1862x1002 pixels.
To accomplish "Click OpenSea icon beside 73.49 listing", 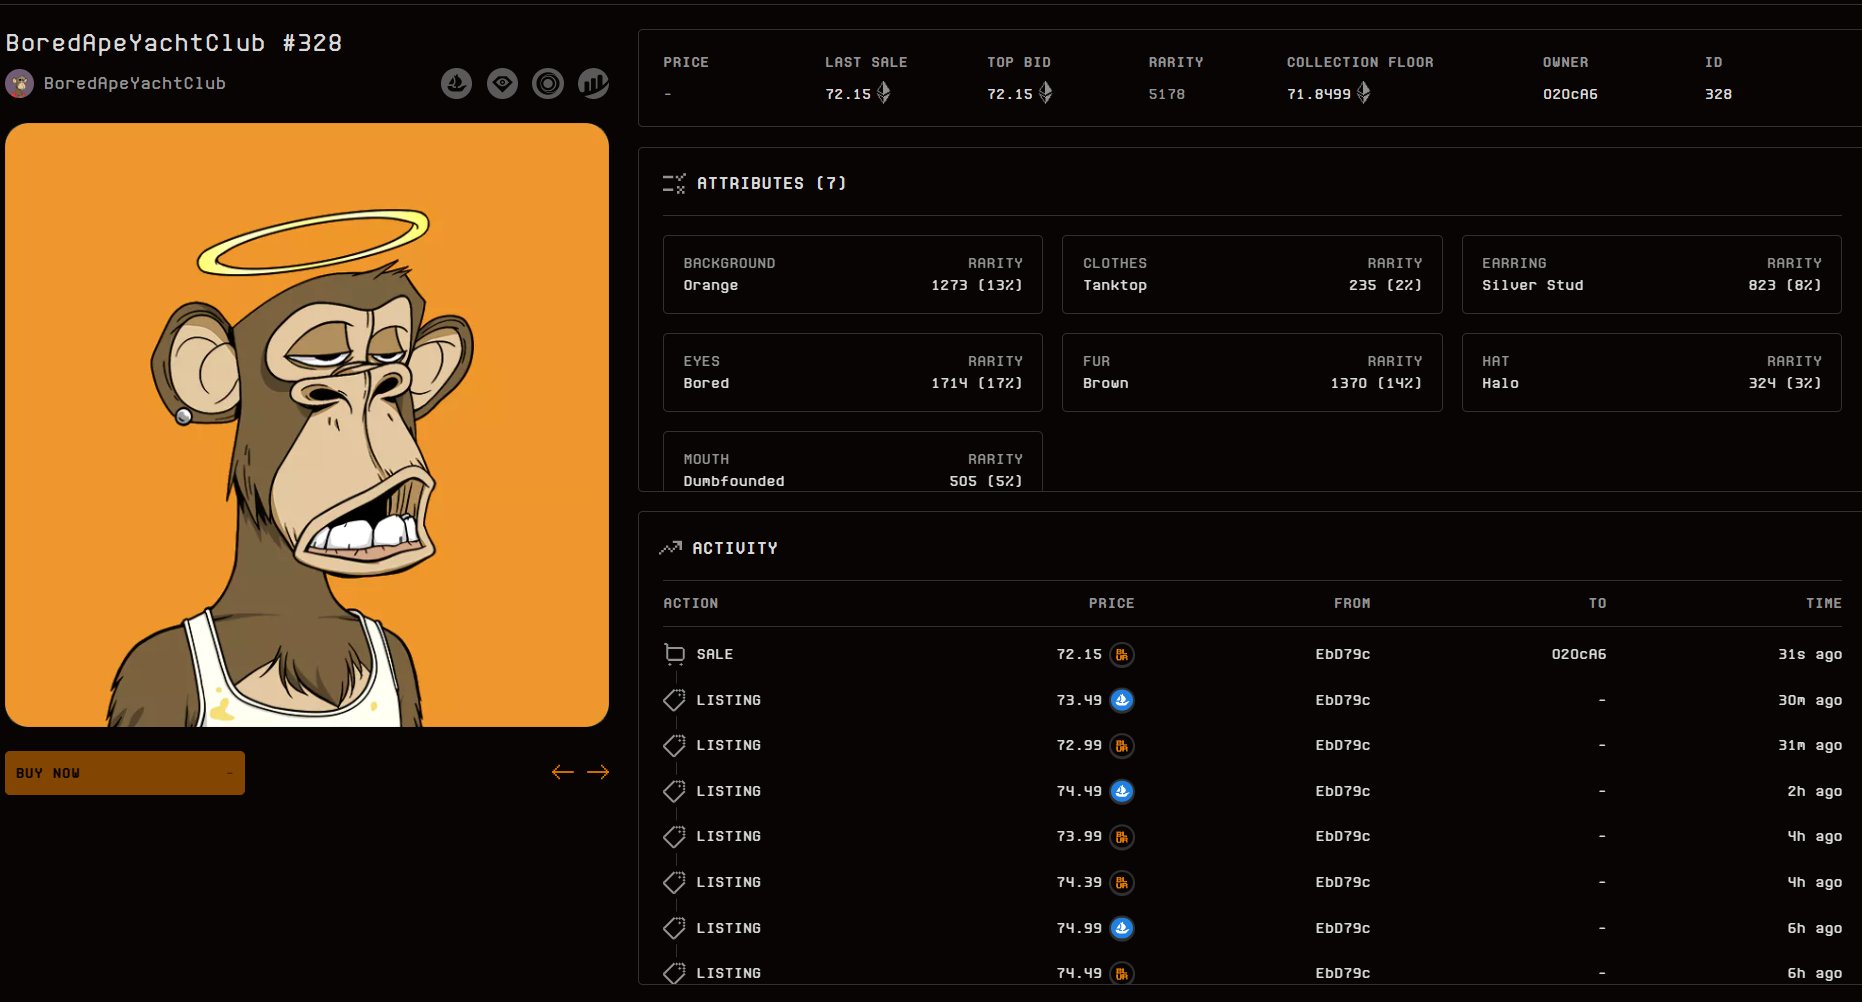I will 1122,700.
